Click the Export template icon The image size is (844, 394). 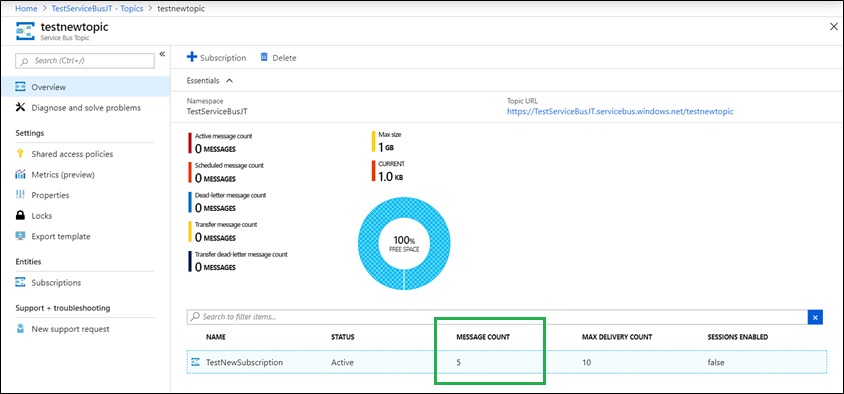21,236
